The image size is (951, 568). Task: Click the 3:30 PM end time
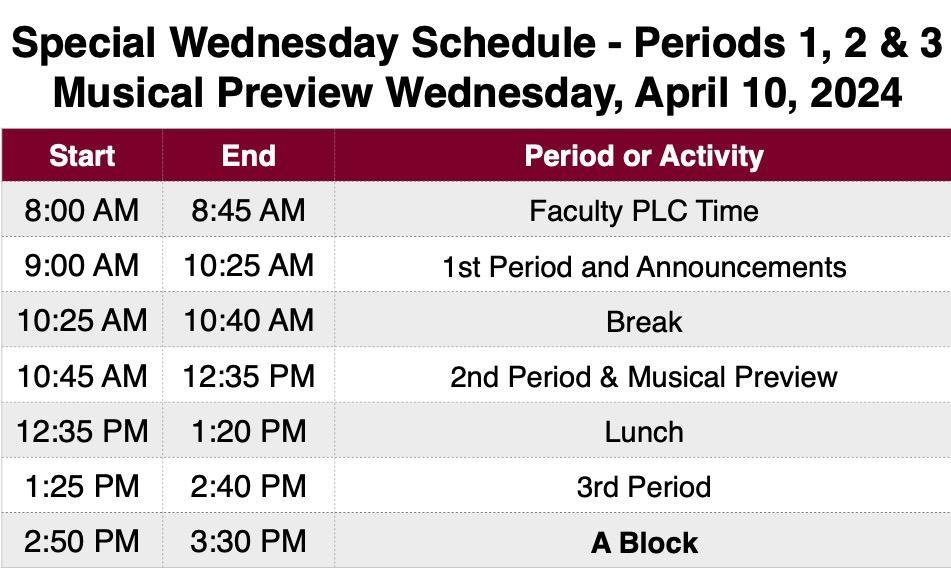pyautogui.click(x=248, y=541)
